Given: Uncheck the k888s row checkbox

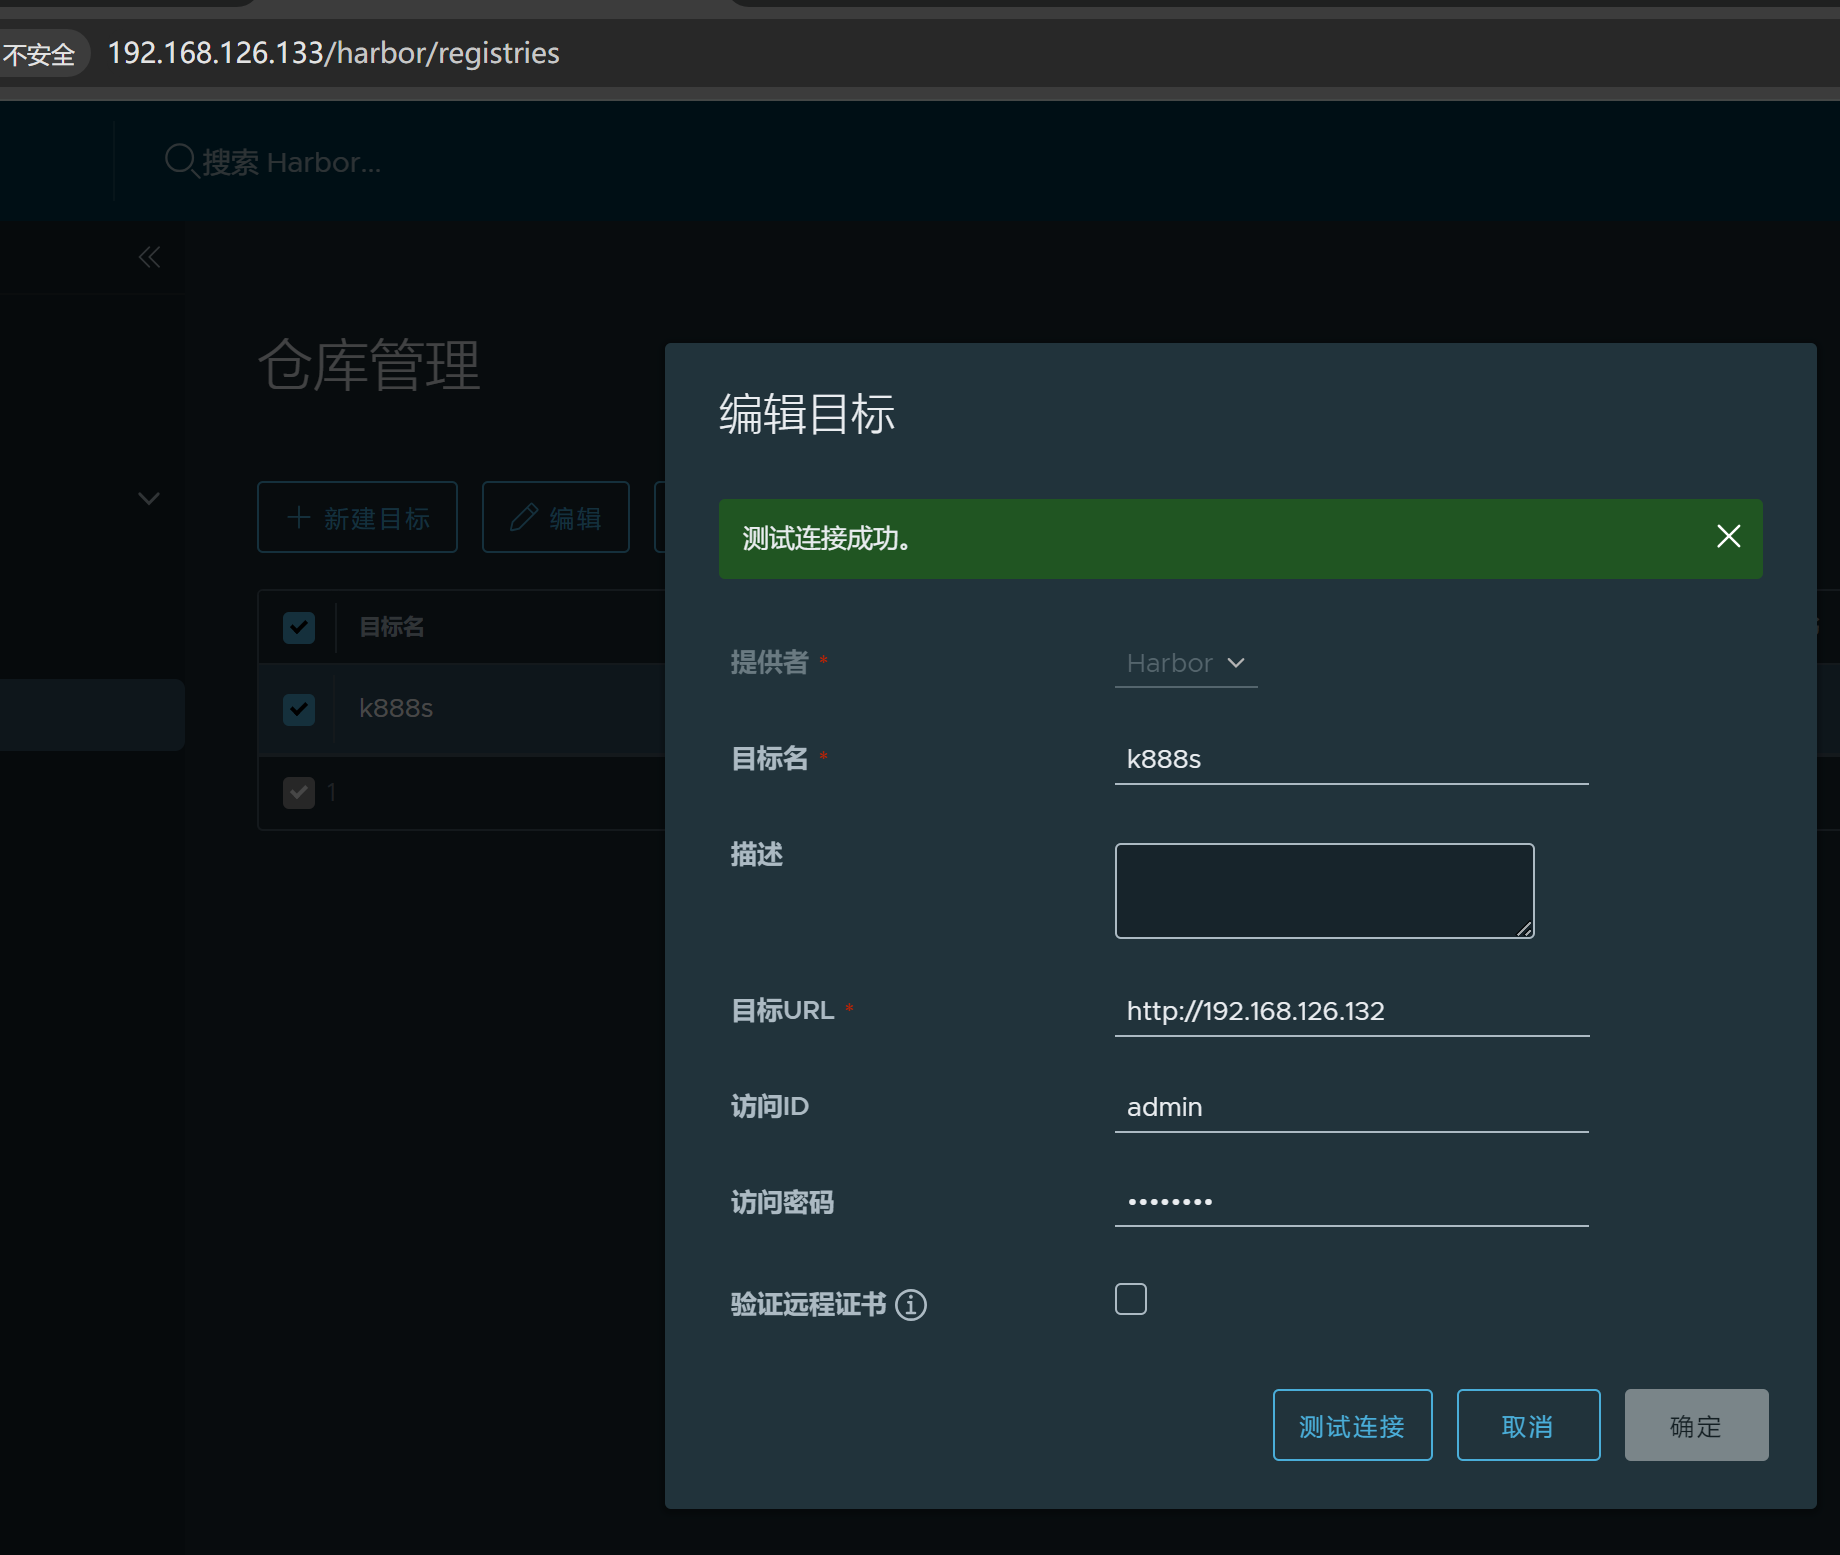Looking at the screenshot, I should [x=299, y=709].
